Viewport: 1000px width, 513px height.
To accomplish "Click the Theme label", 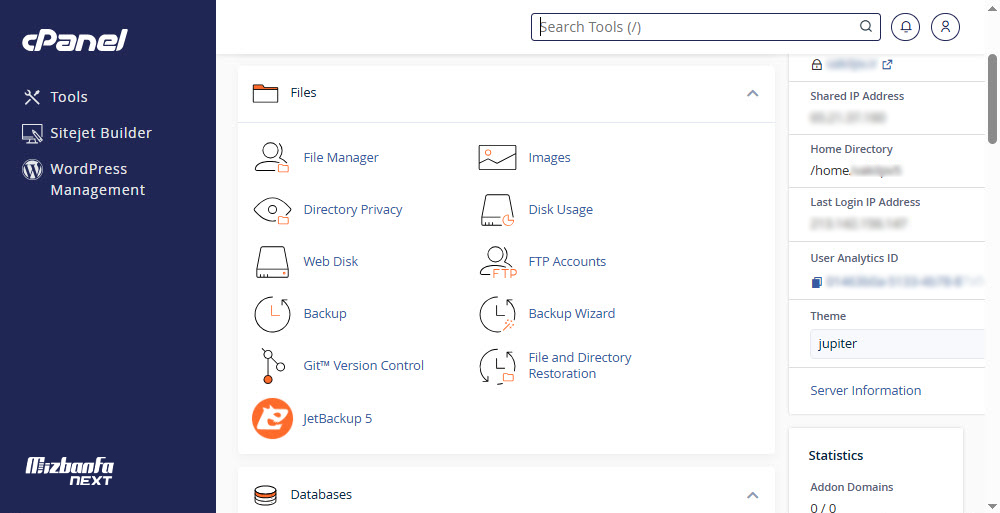I will coord(828,316).
